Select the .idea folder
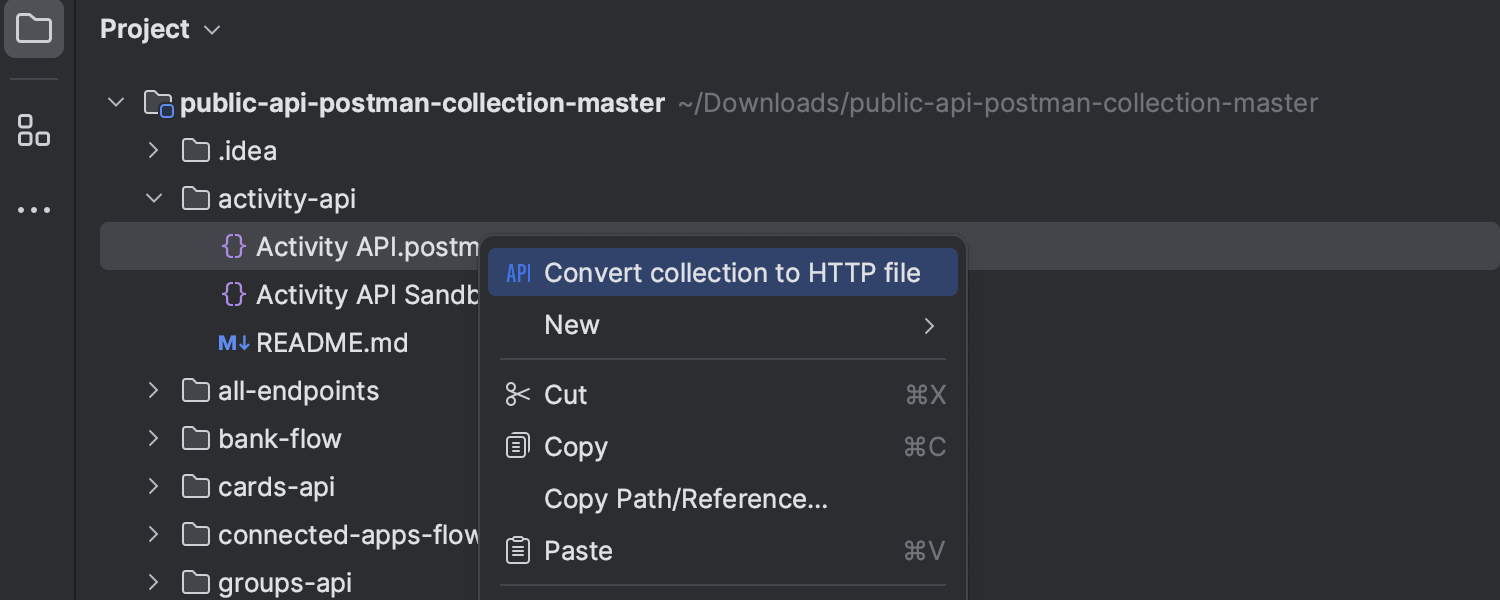The width and height of the screenshot is (1500, 600). point(247,151)
